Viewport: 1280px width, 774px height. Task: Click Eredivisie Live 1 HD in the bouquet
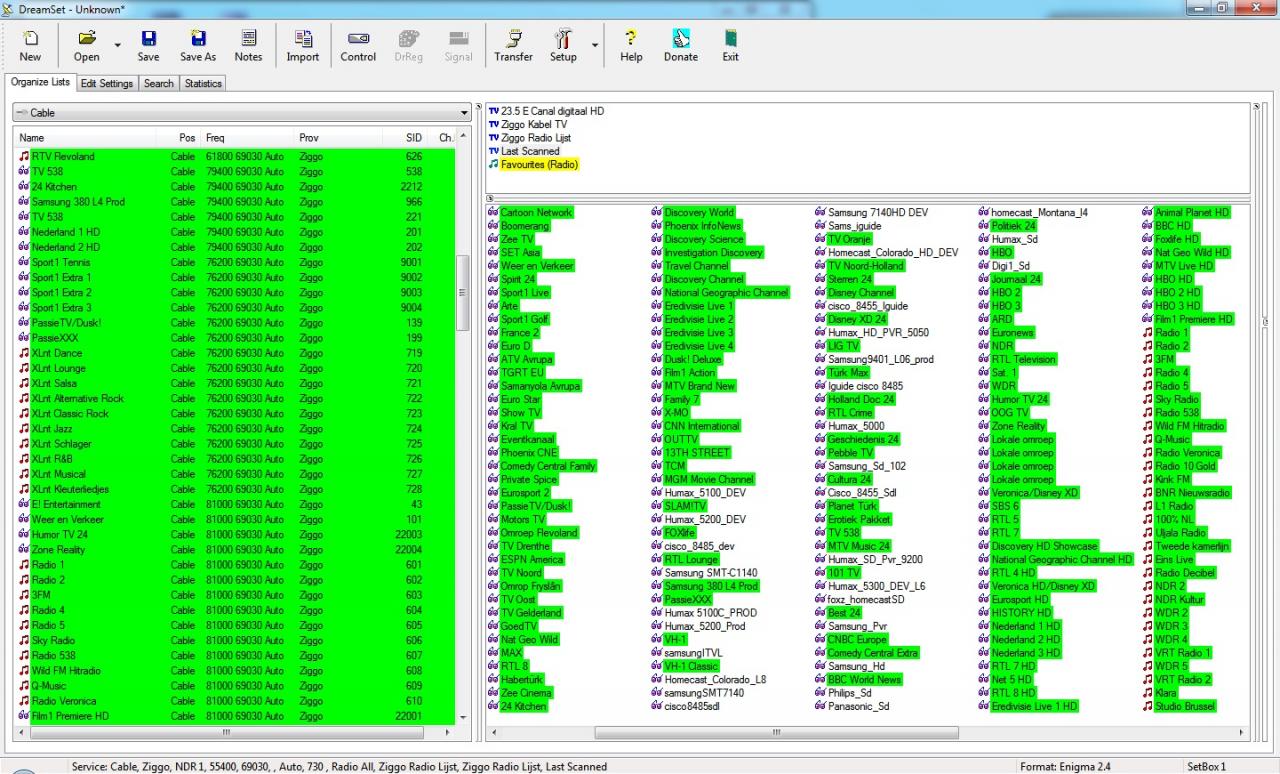click(x=1034, y=706)
